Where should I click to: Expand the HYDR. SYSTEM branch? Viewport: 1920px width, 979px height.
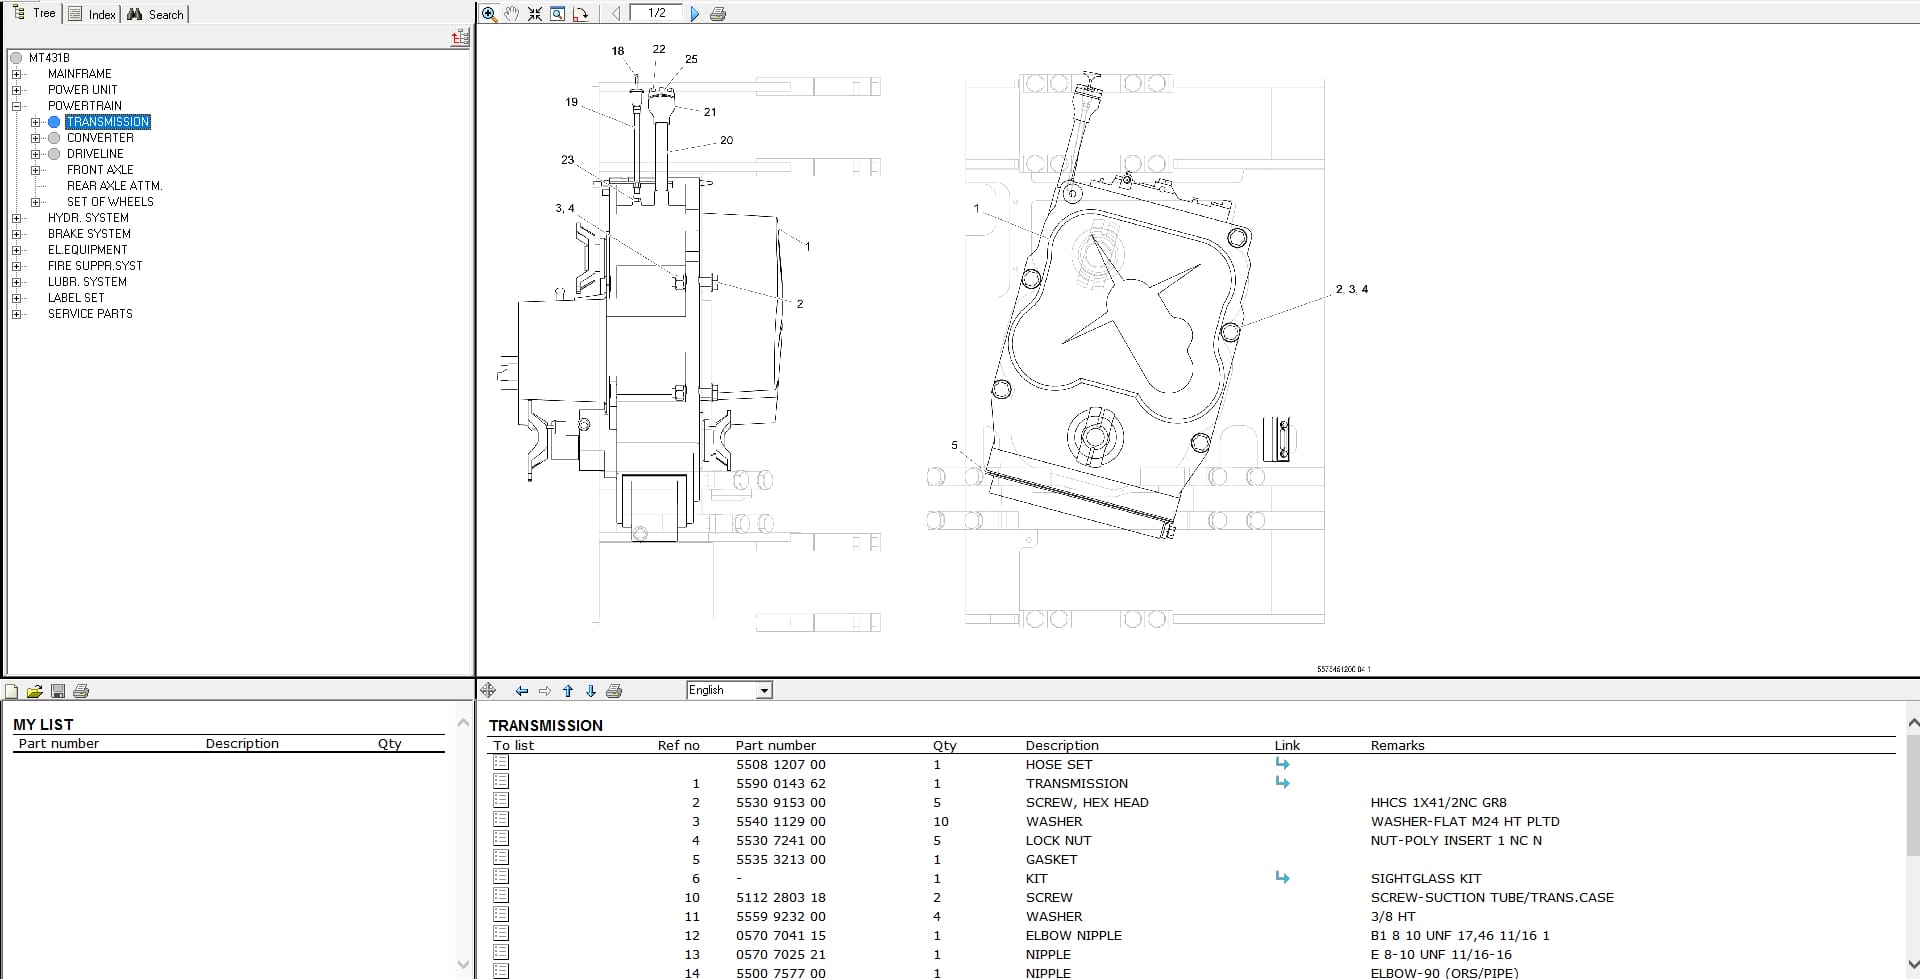point(16,217)
